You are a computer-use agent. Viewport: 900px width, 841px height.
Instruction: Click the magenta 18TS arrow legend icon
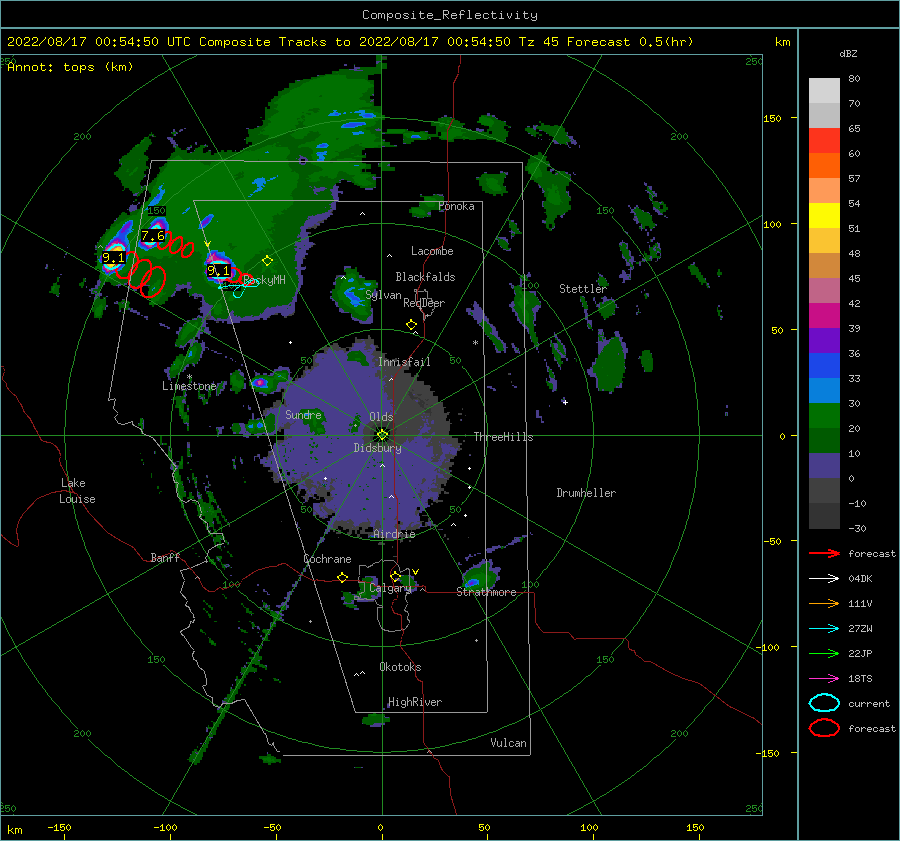click(824, 679)
